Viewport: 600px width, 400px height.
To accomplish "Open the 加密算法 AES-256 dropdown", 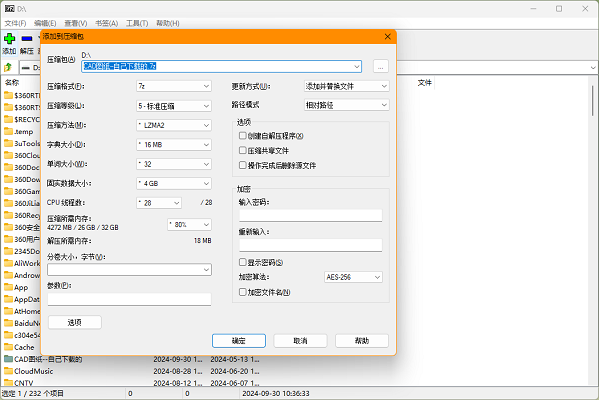I will tap(353, 277).
